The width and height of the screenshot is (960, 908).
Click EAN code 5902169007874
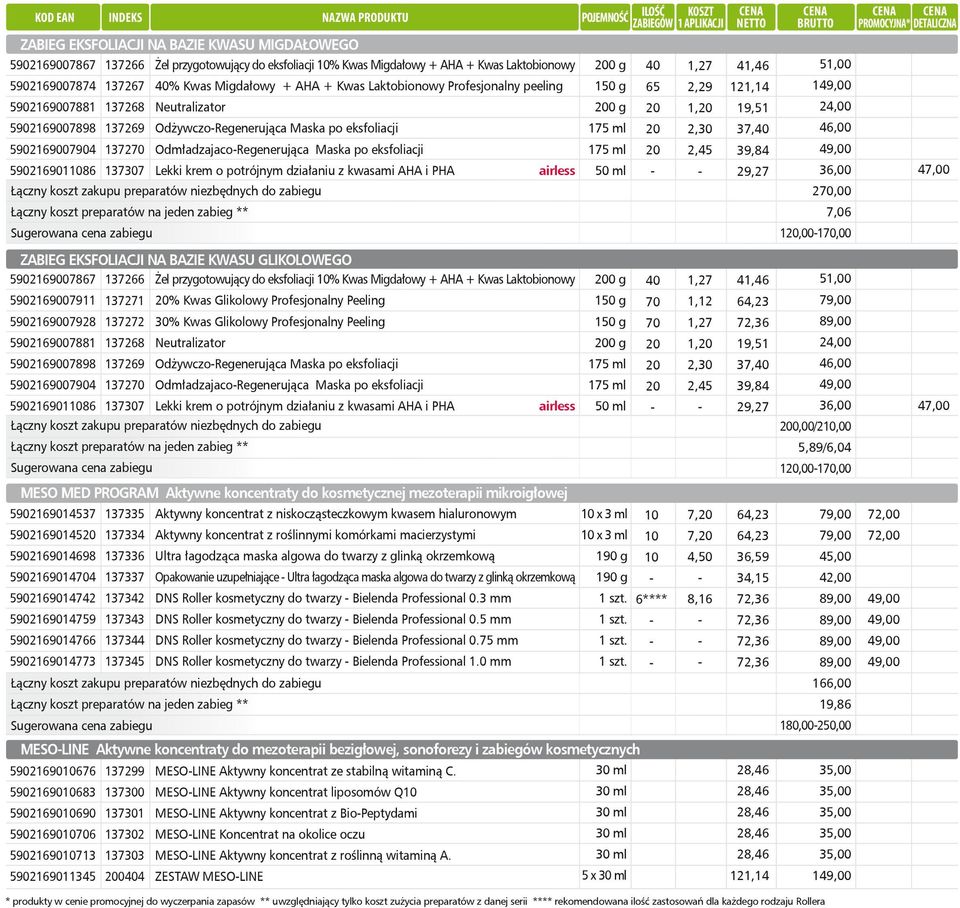(x=53, y=86)
